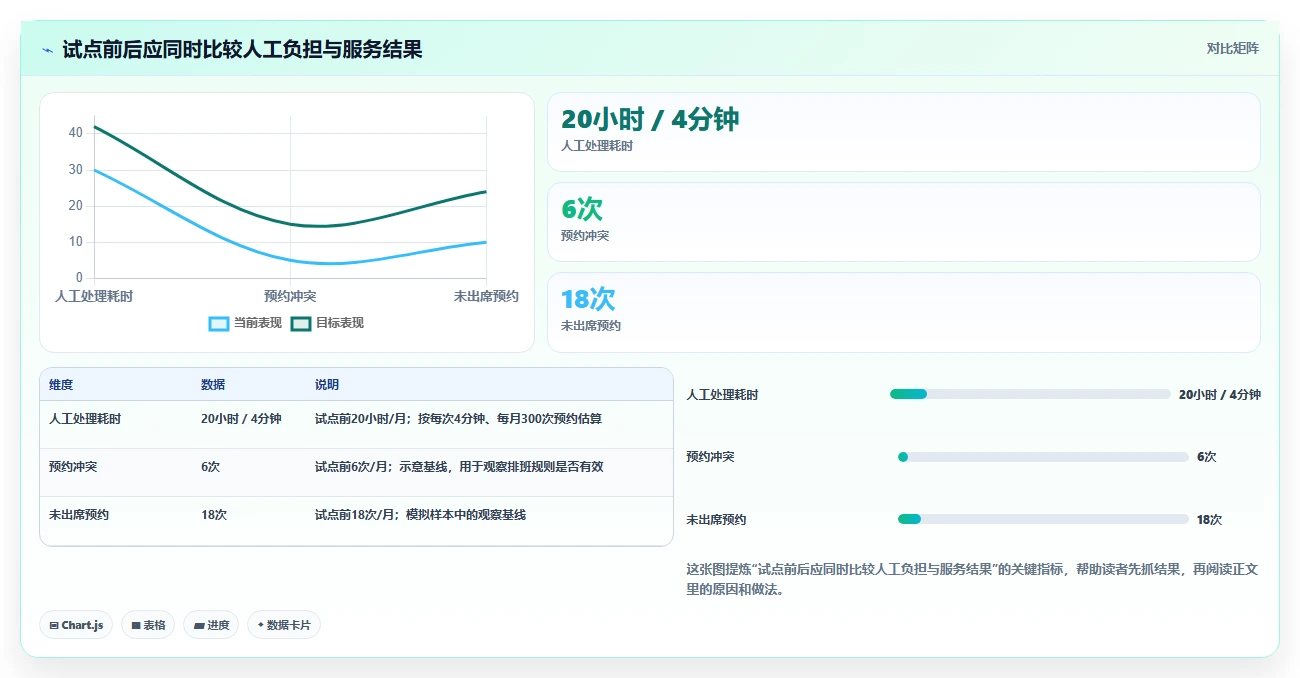
Task: Click the 未出席预约 progress bar
Action: [x=1043, y=519]
